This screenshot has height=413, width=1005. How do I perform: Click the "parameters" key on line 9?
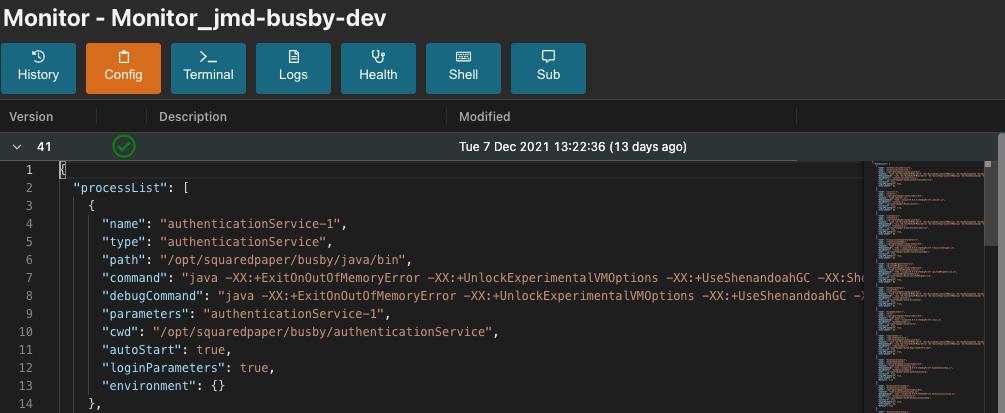145,314
